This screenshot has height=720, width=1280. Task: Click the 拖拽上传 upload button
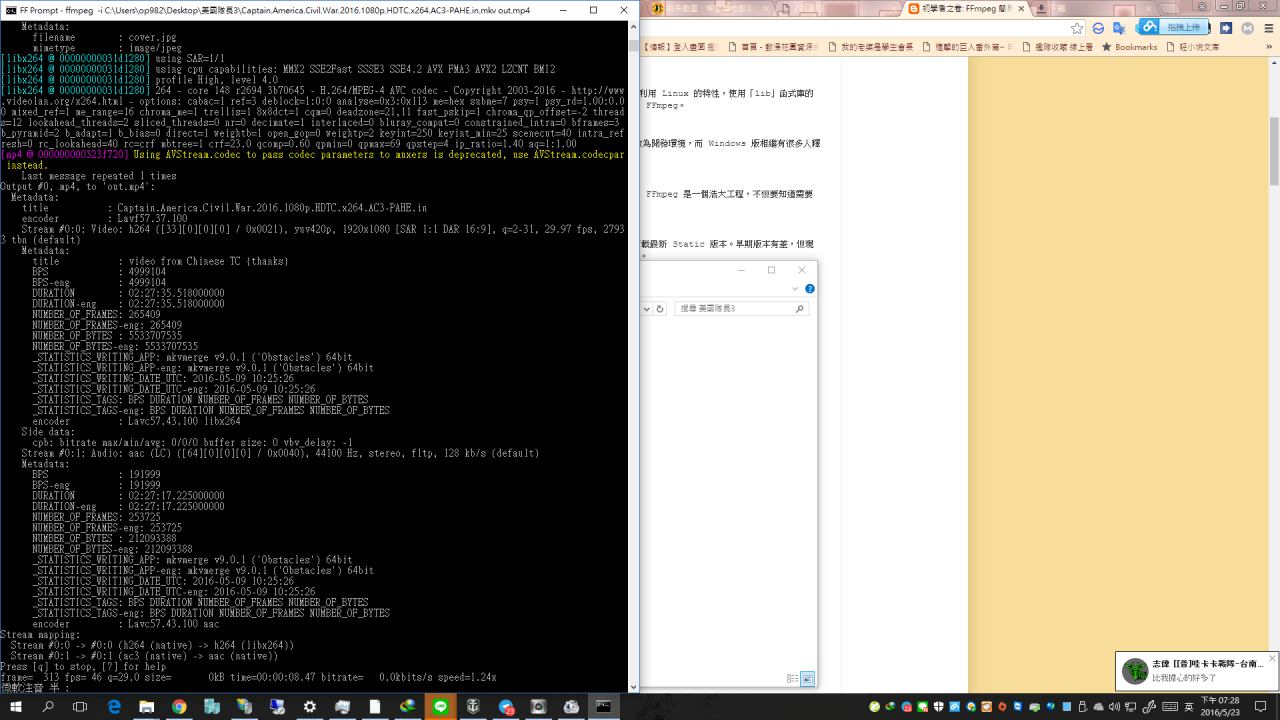point(1181,27)
